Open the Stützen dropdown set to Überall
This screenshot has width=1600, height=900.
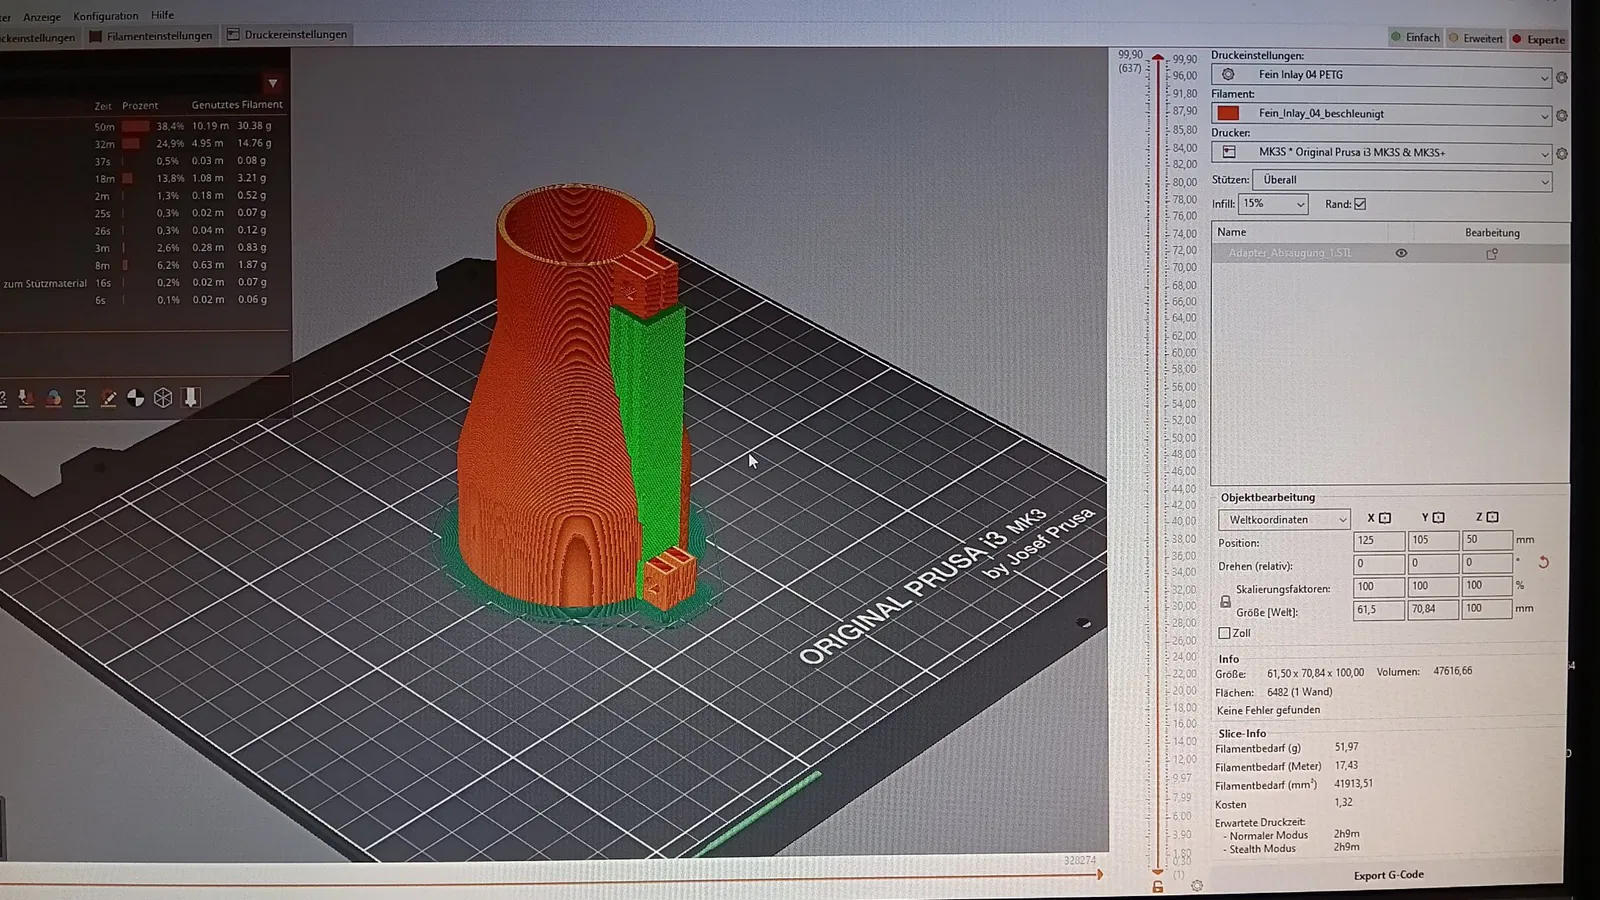(x=1402, y=180)
